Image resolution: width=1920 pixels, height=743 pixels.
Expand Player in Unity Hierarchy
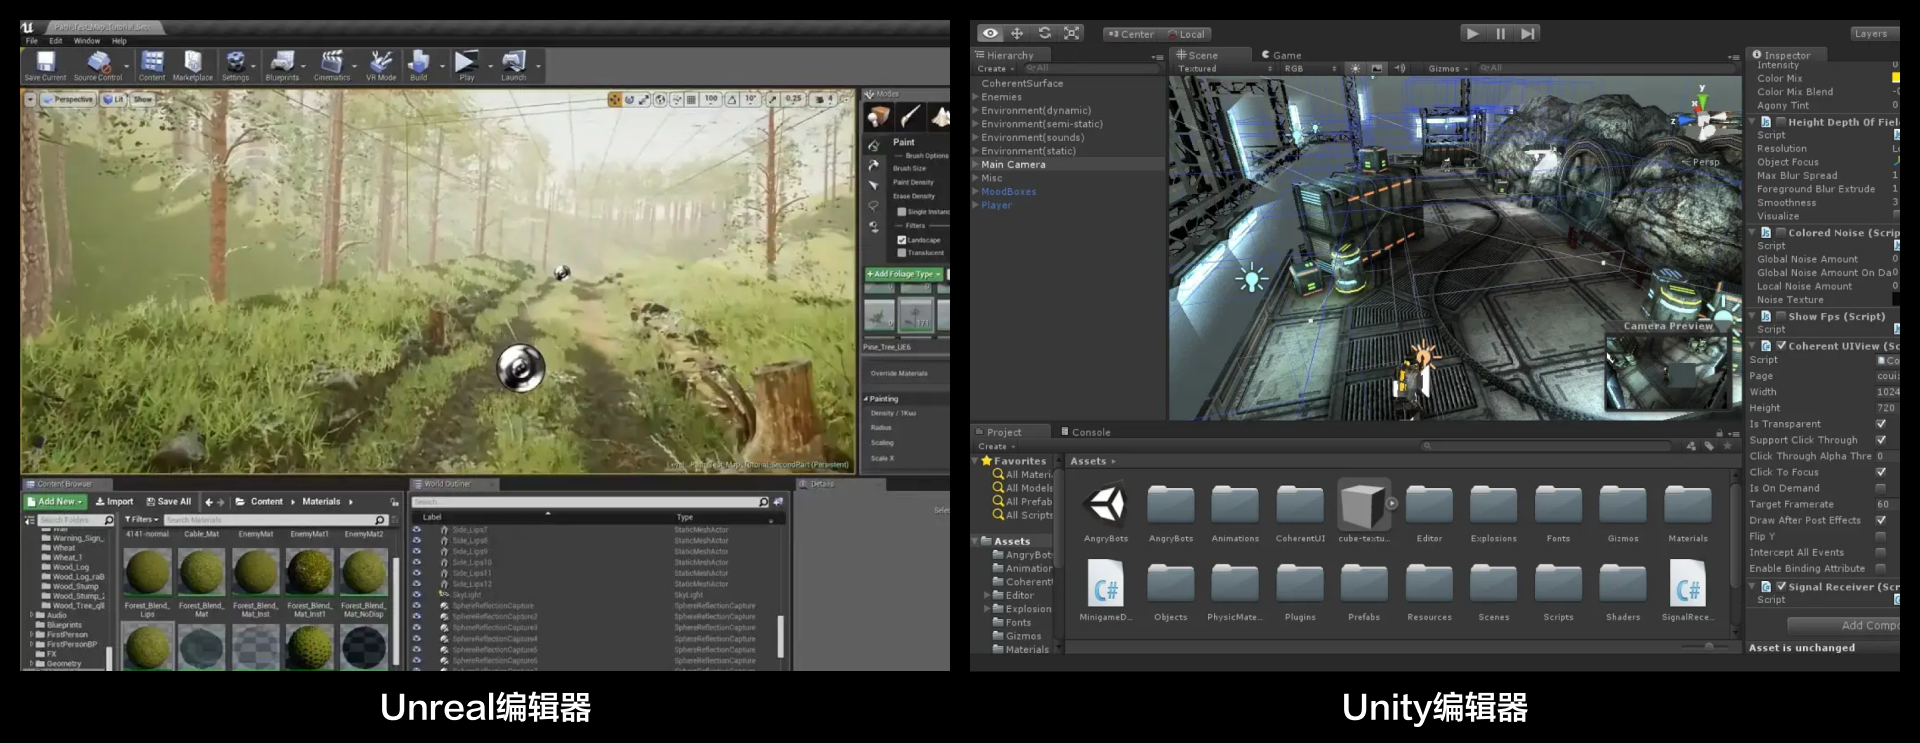pyautogui.click(x=976, y=205)
